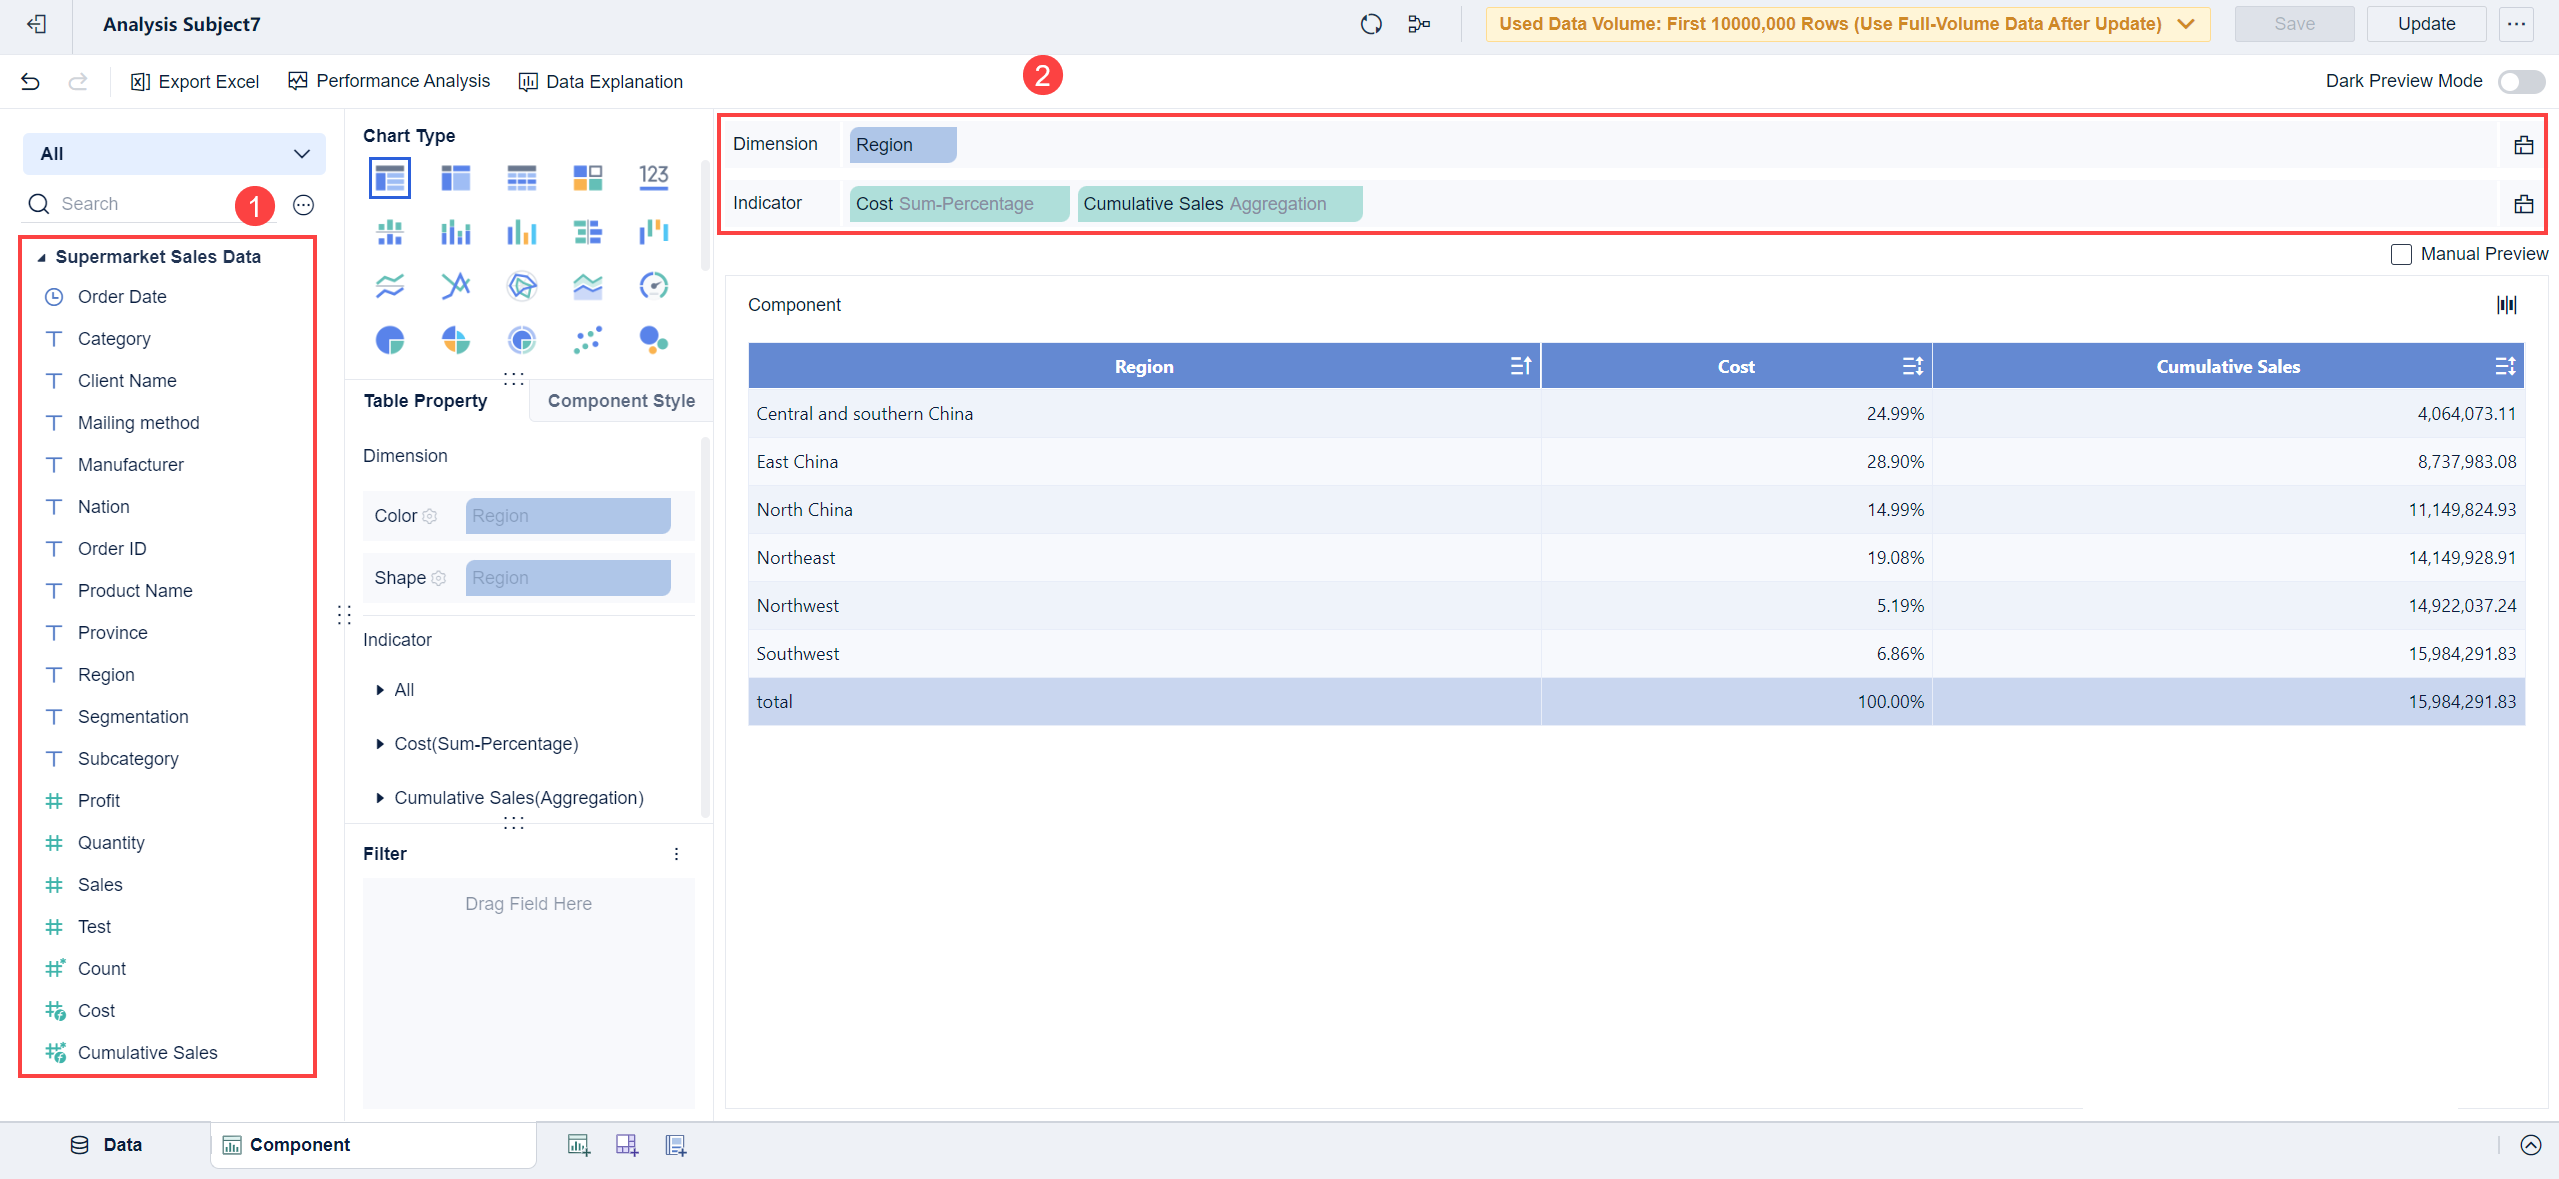This screenshot has width=2559, height=1179.
Task: Toggle Dark Preview Mode switch
Action: click(2521, 82)
